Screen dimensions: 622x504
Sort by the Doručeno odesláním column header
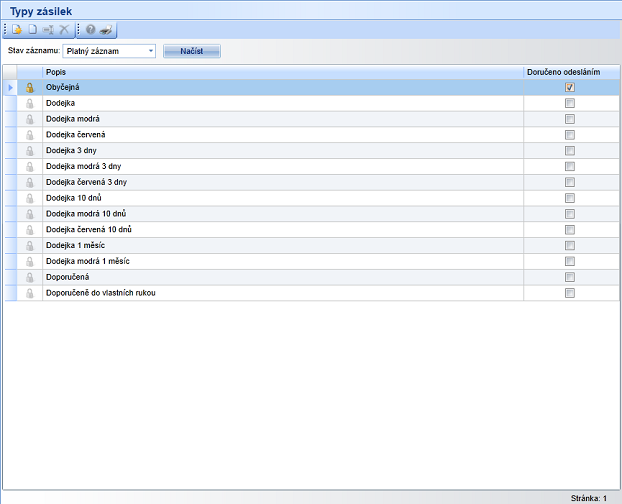(571, 72)
